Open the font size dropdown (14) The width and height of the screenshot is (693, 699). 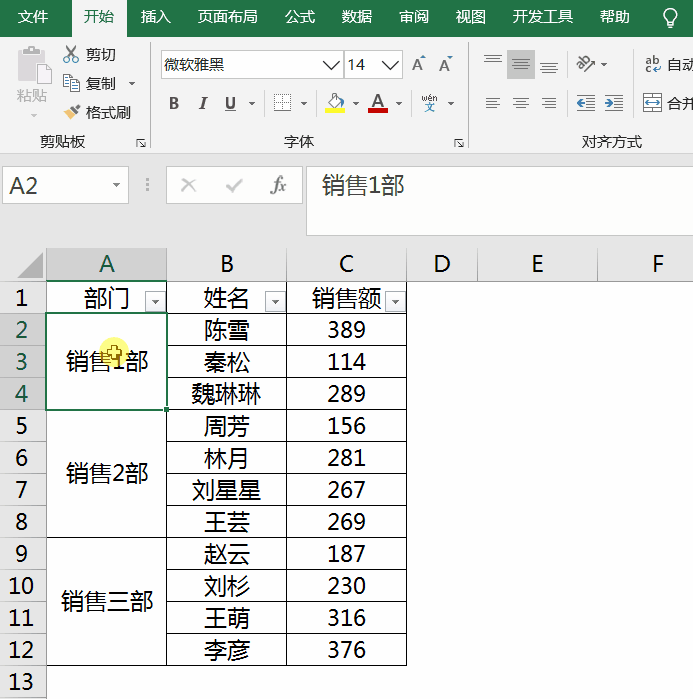tap(390, 65)
